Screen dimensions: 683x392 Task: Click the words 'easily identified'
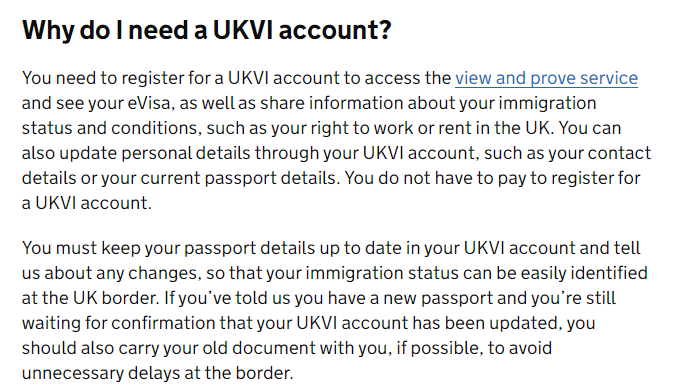tap(584, 273)
